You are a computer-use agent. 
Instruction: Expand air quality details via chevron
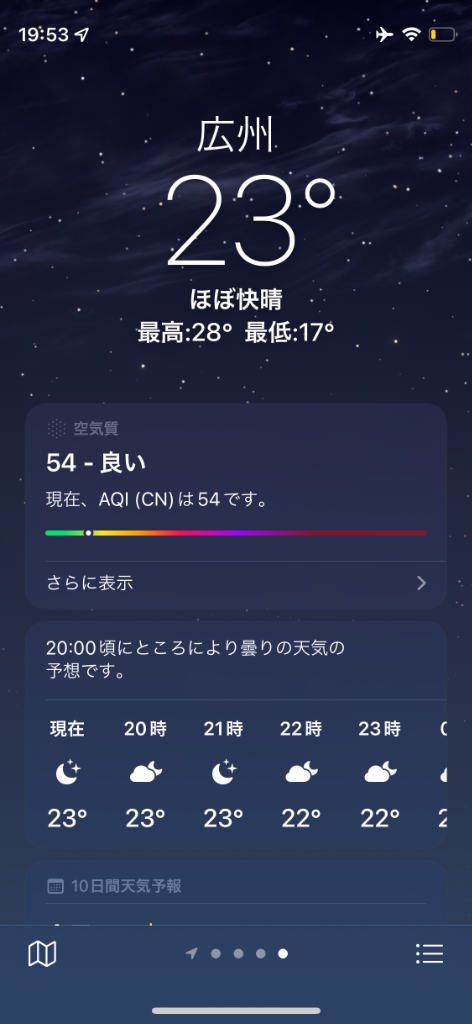pyautogui.click(x=422, y=583)
